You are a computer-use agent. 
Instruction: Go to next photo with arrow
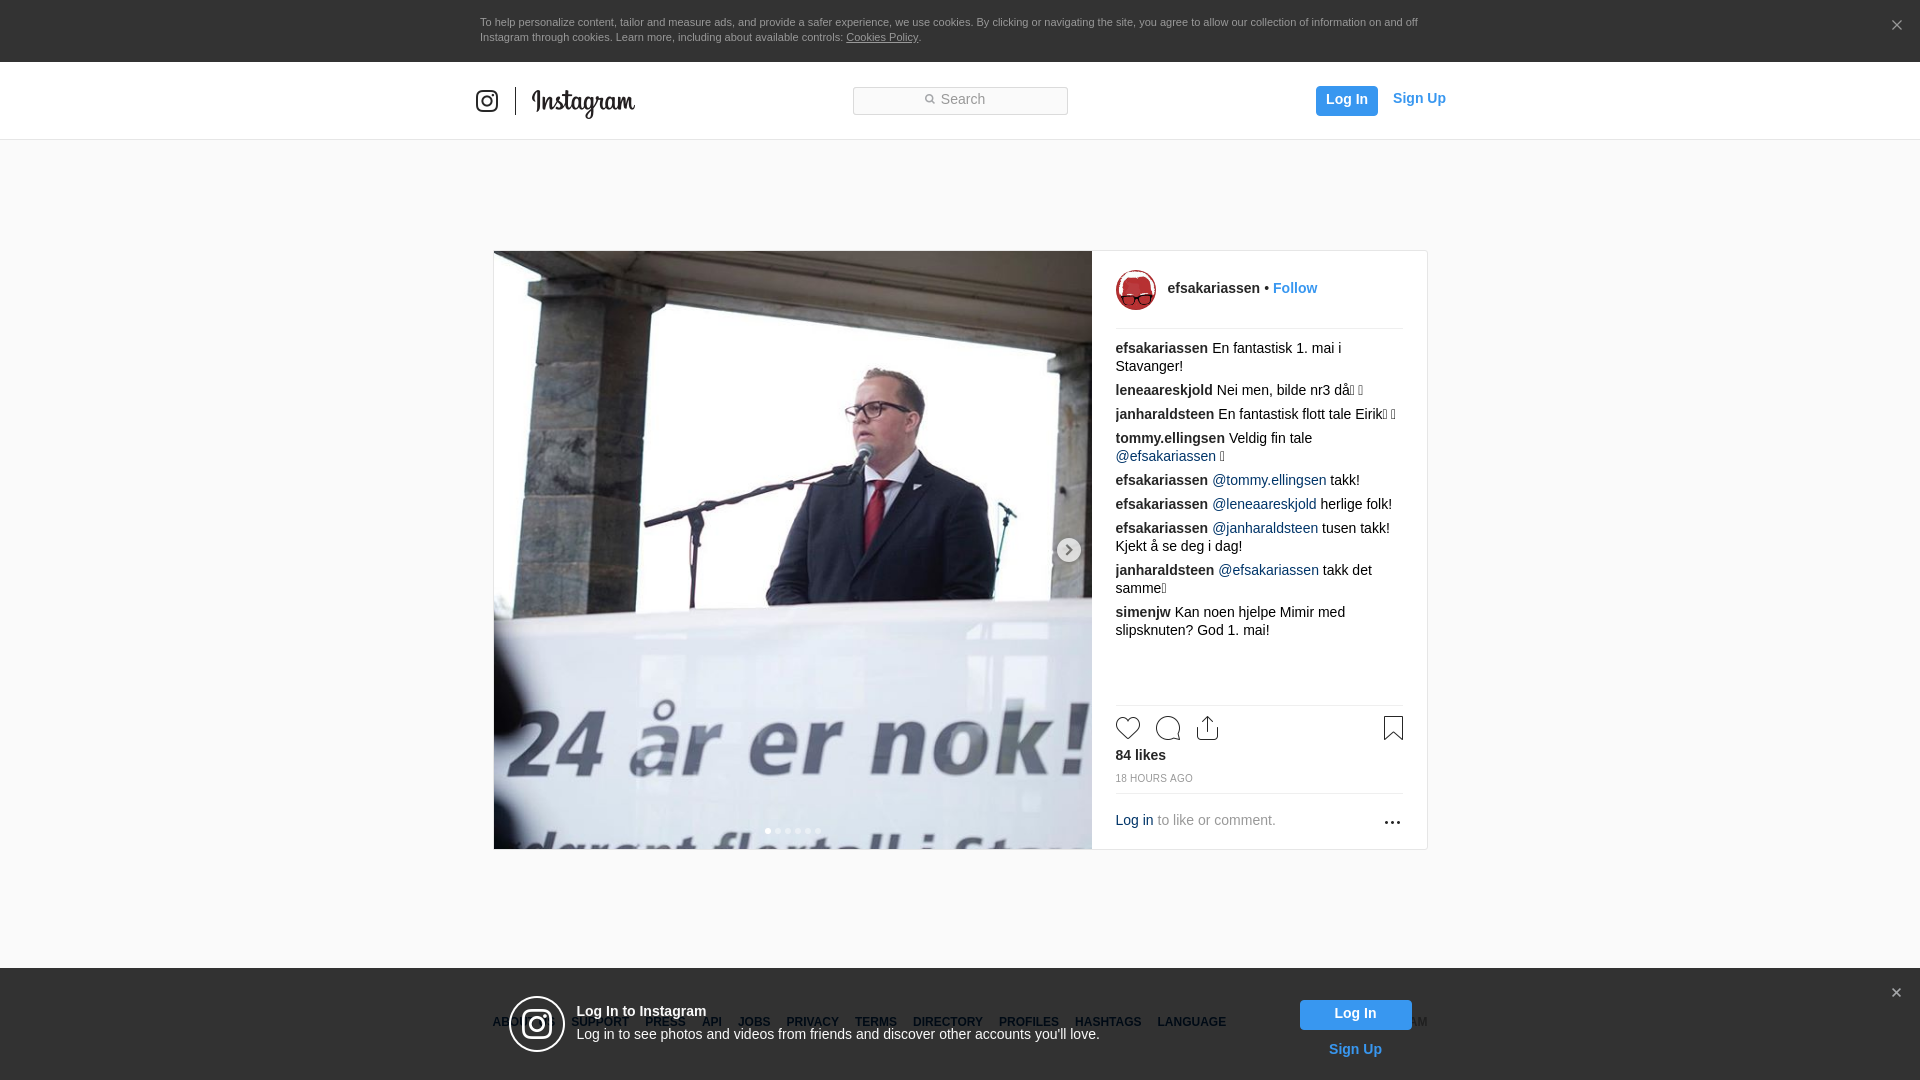(x=1069, y=550)
